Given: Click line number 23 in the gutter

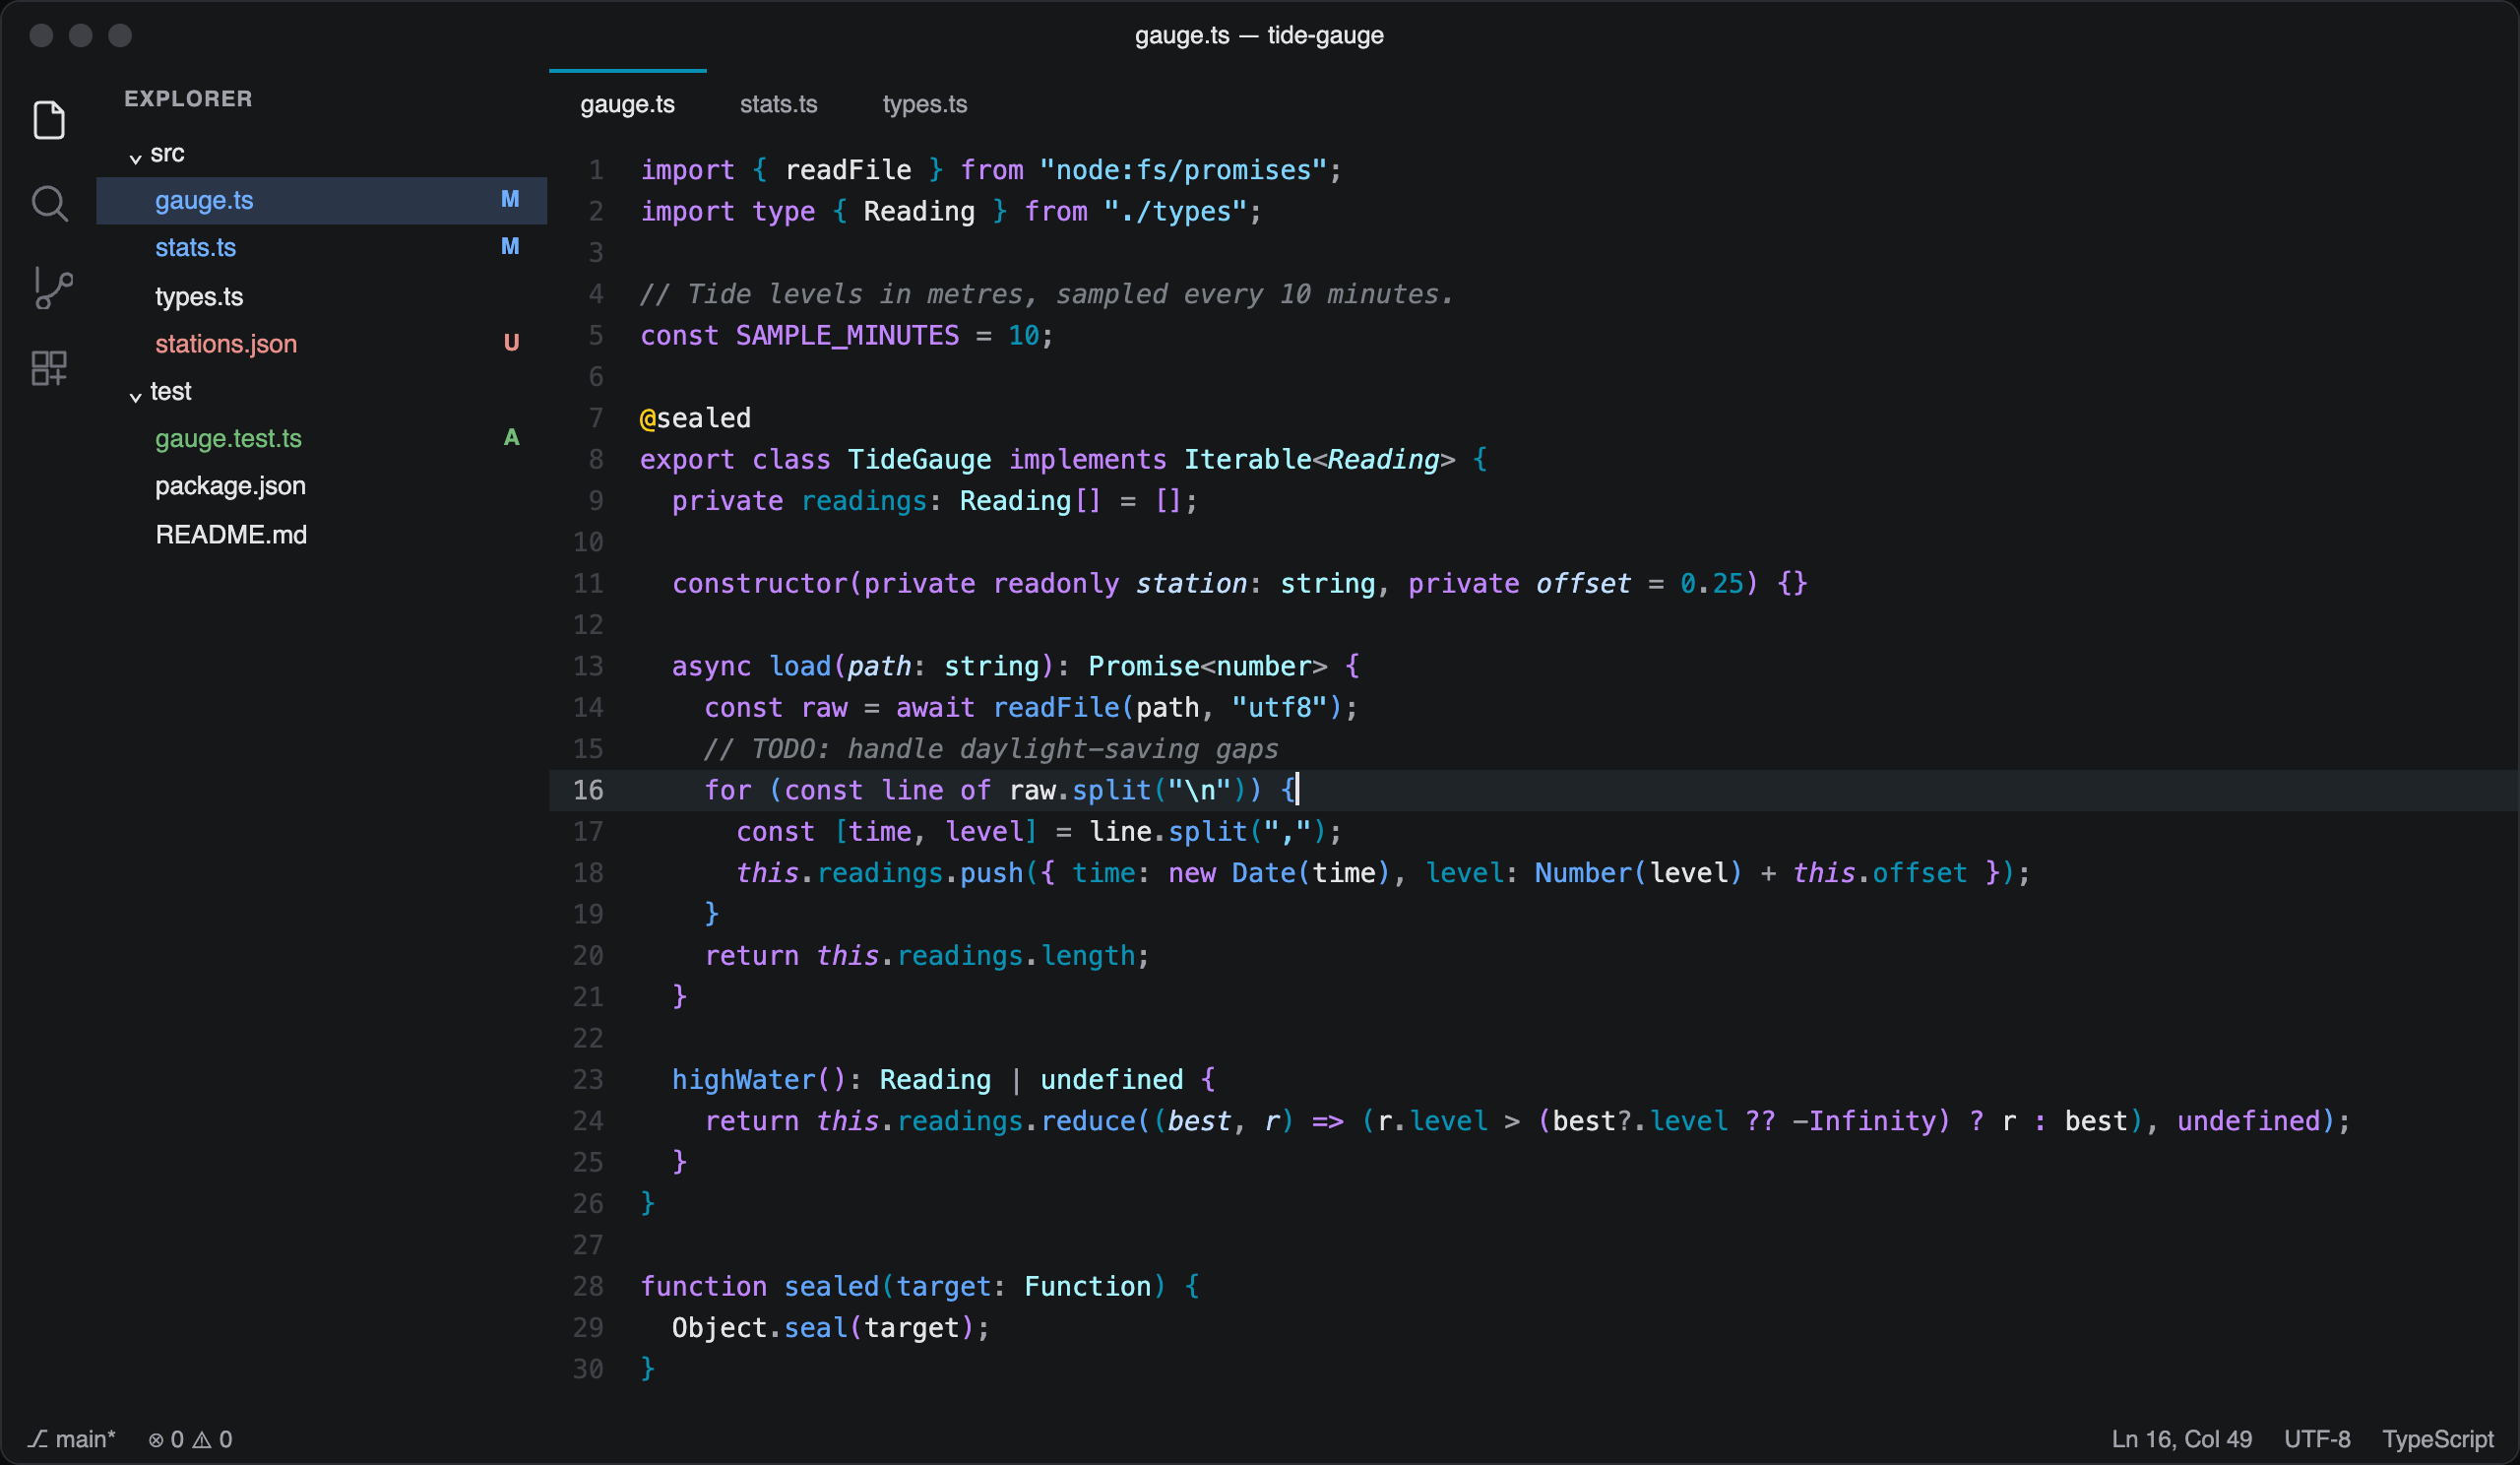Looking at the screenshot, I should coord(588,1079).
